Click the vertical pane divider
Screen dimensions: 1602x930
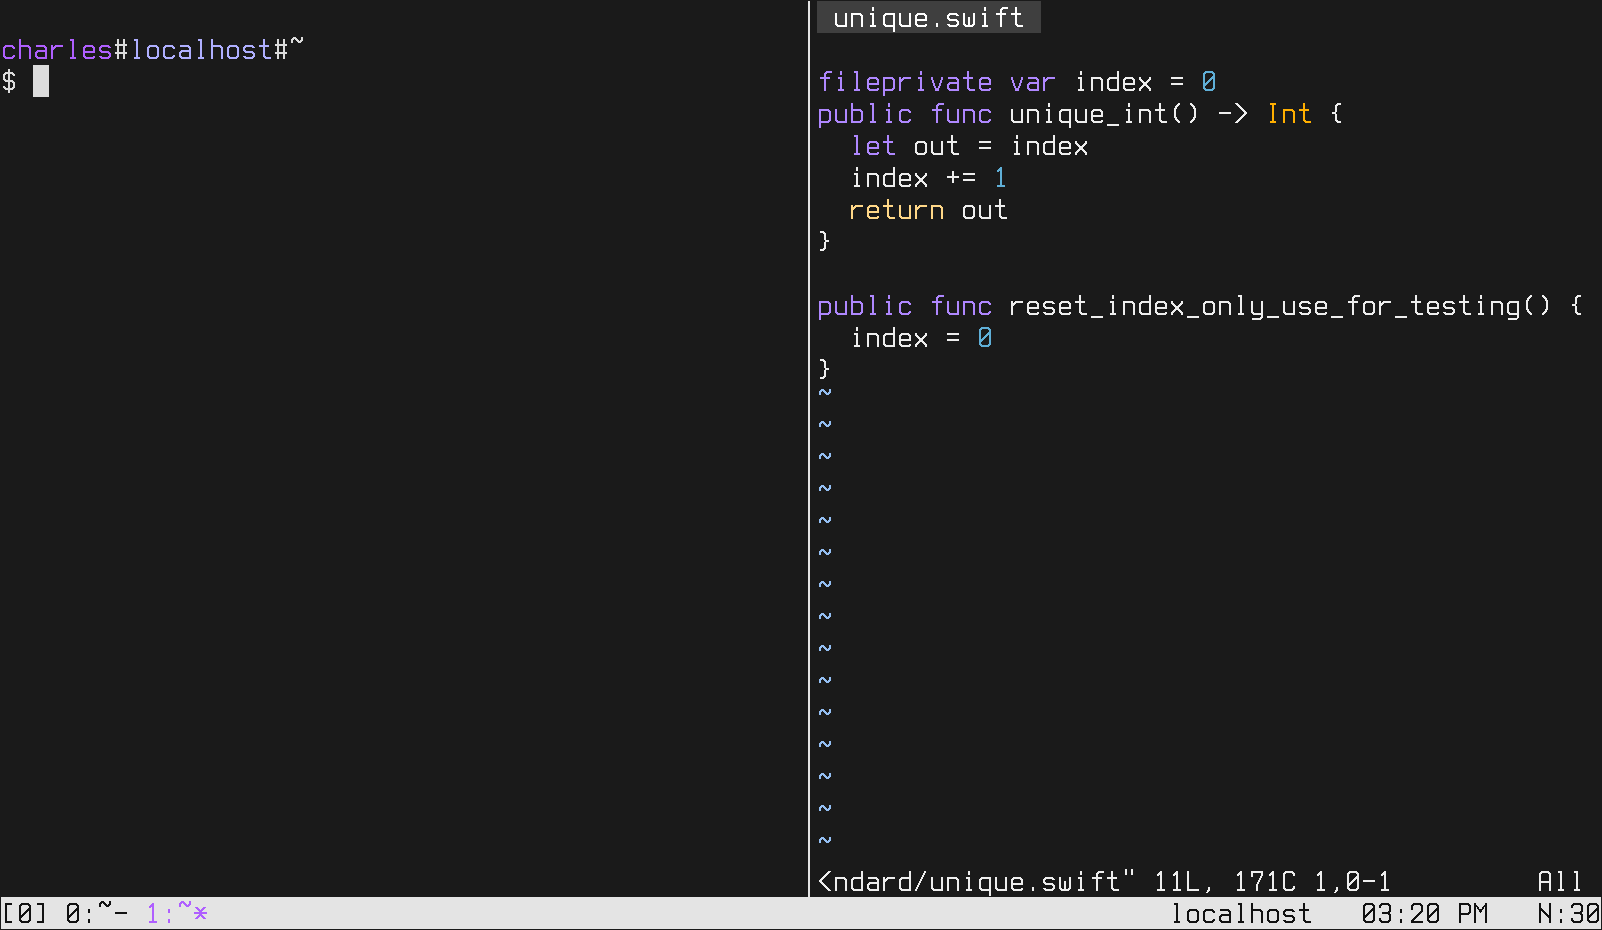(808, 450)
